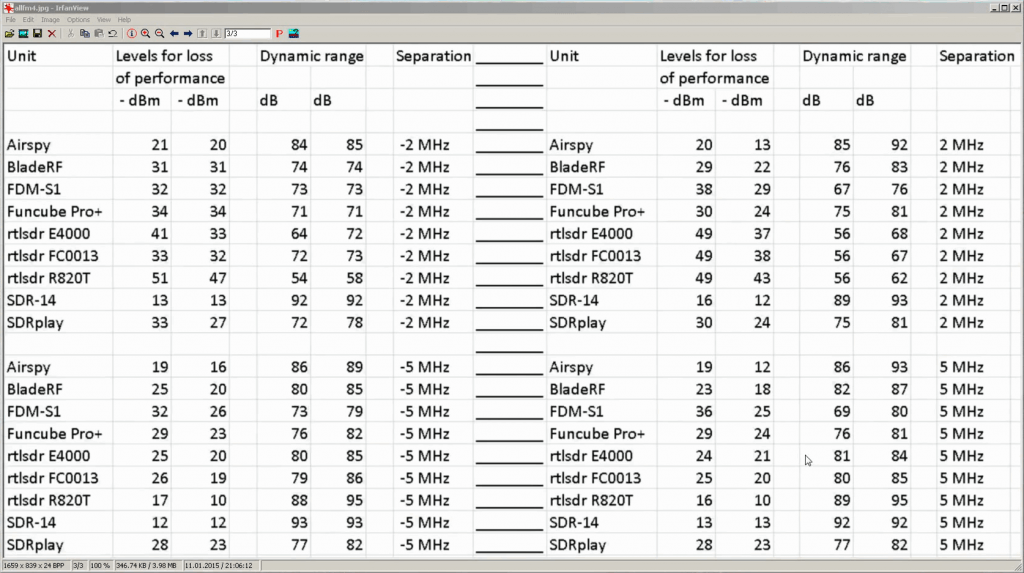Click the 1659 x 839 x 24 BPP status entry

pos(35,565)
